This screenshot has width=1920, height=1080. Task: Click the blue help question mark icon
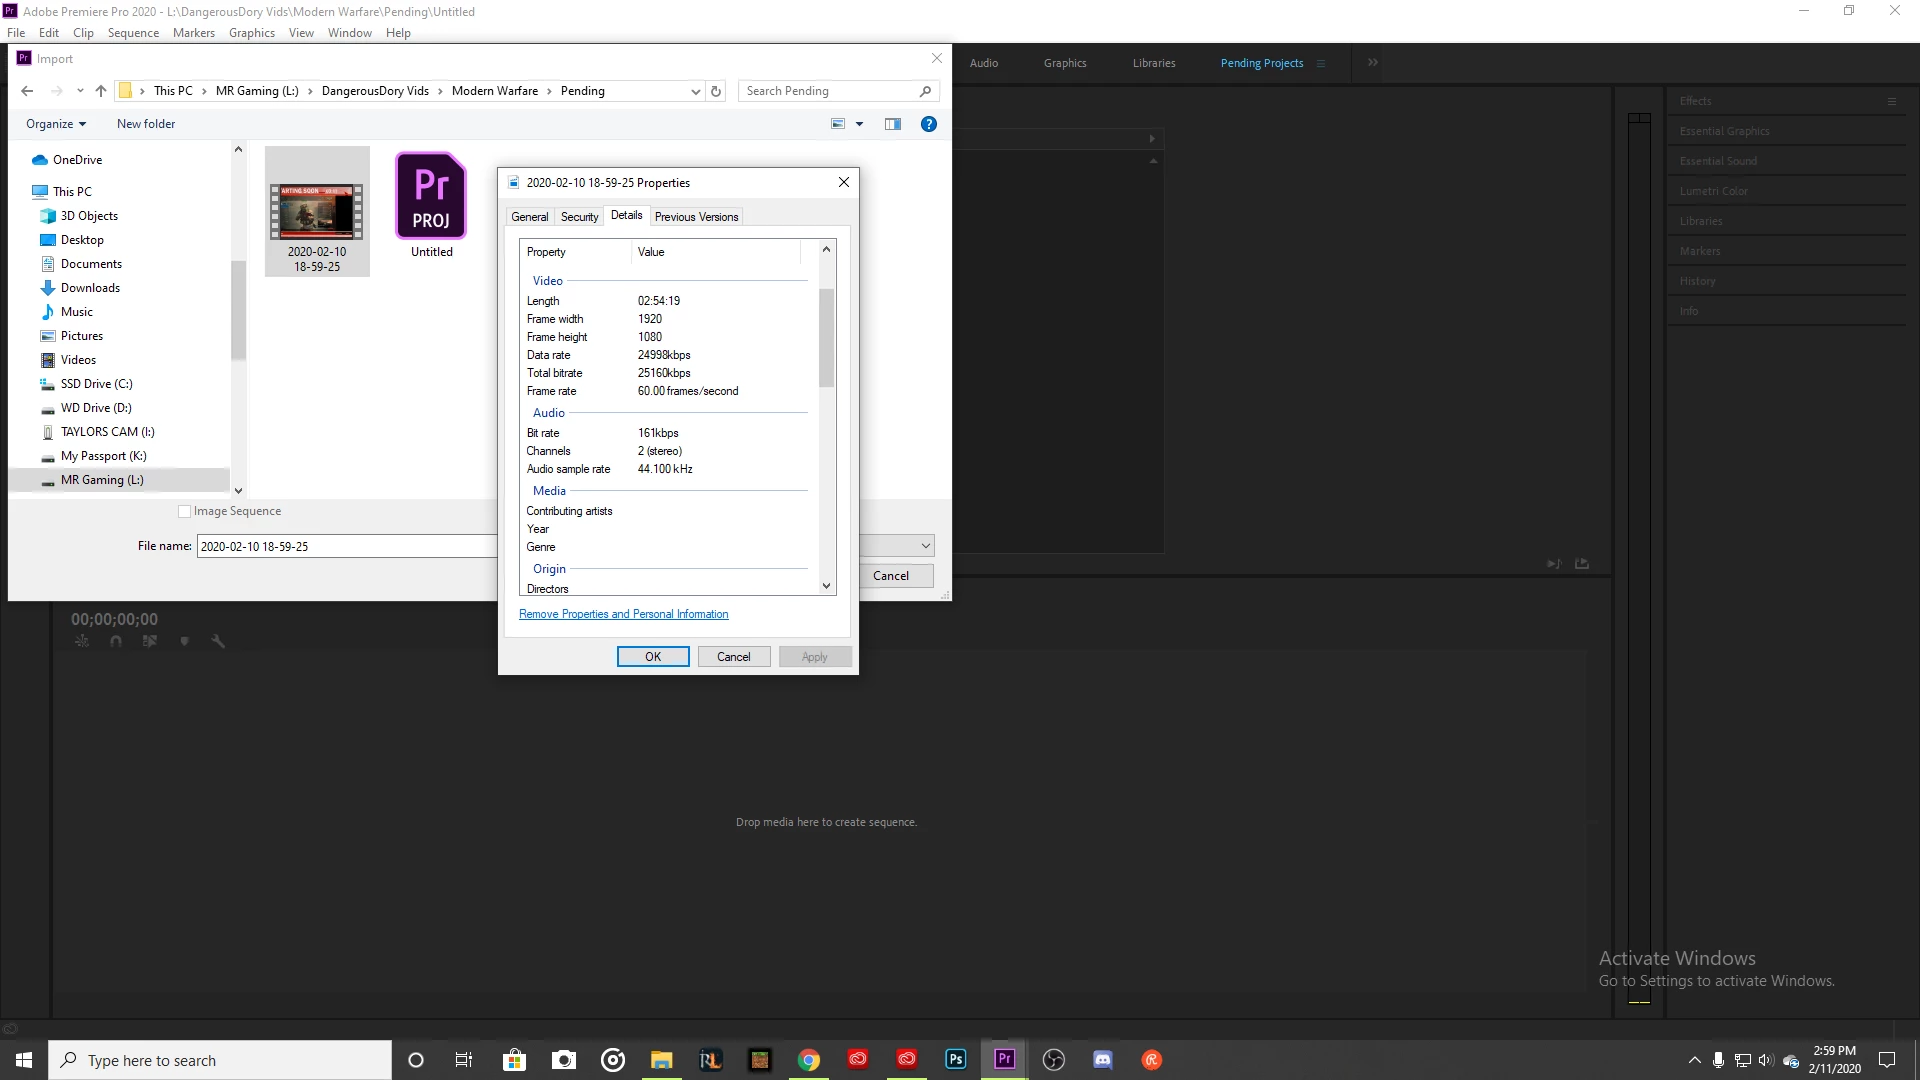pyautogui.click(x=928, y=124)
